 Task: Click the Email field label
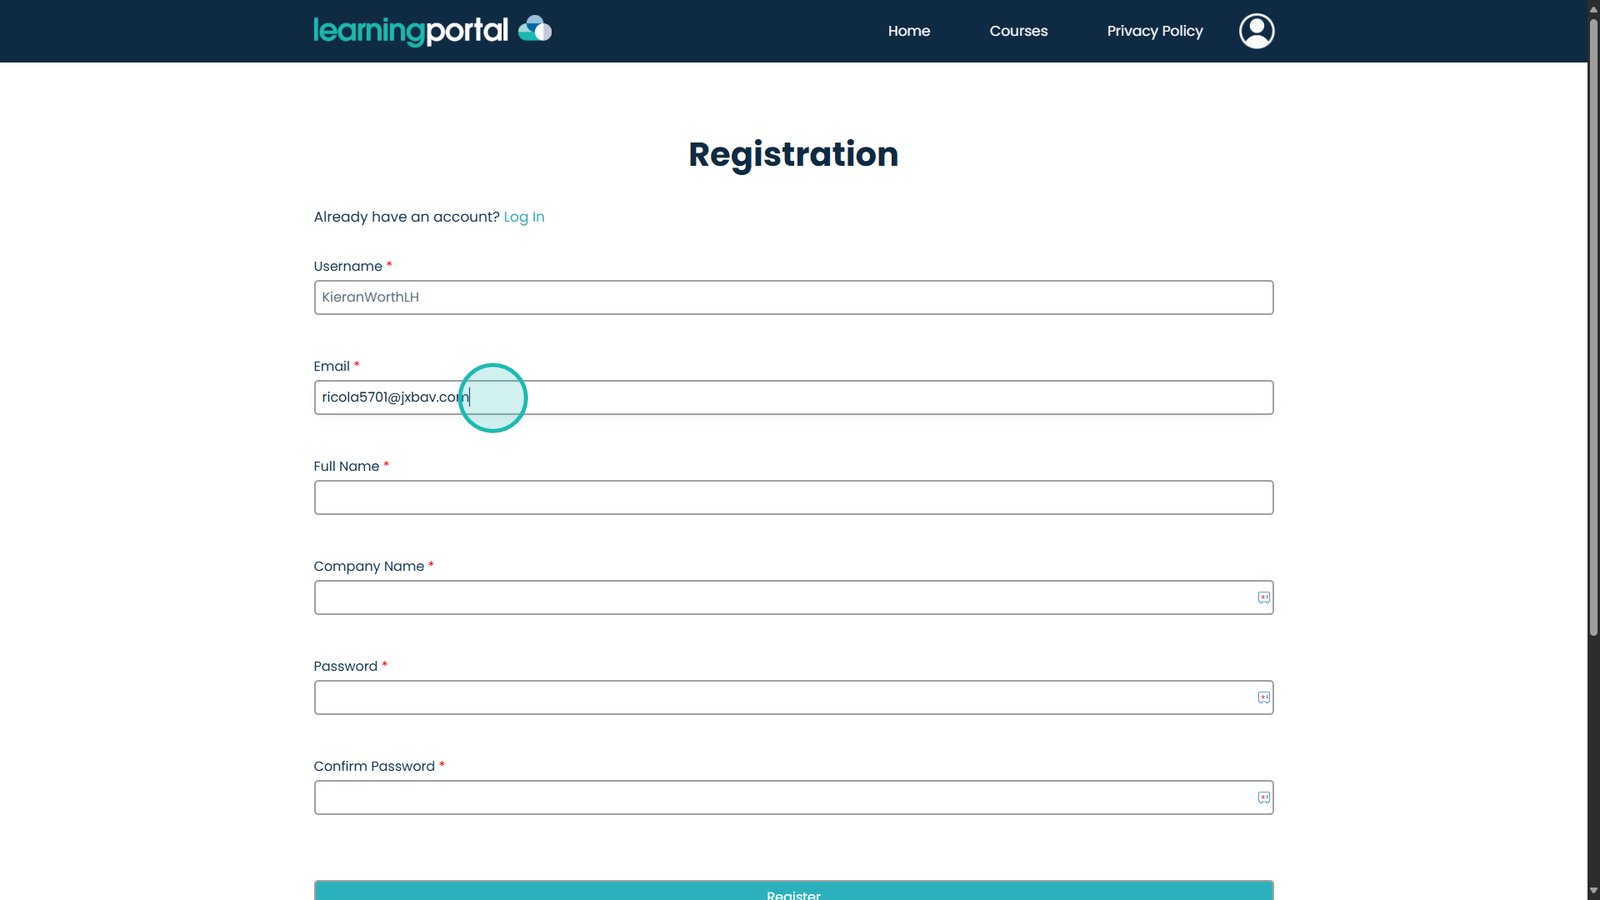pos(332,366)
